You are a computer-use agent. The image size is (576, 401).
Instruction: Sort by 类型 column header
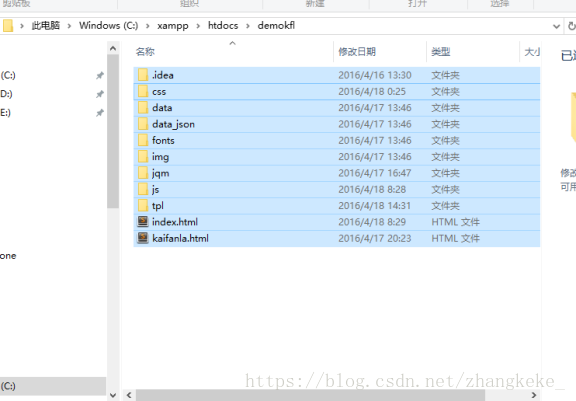tap(440, 52)
